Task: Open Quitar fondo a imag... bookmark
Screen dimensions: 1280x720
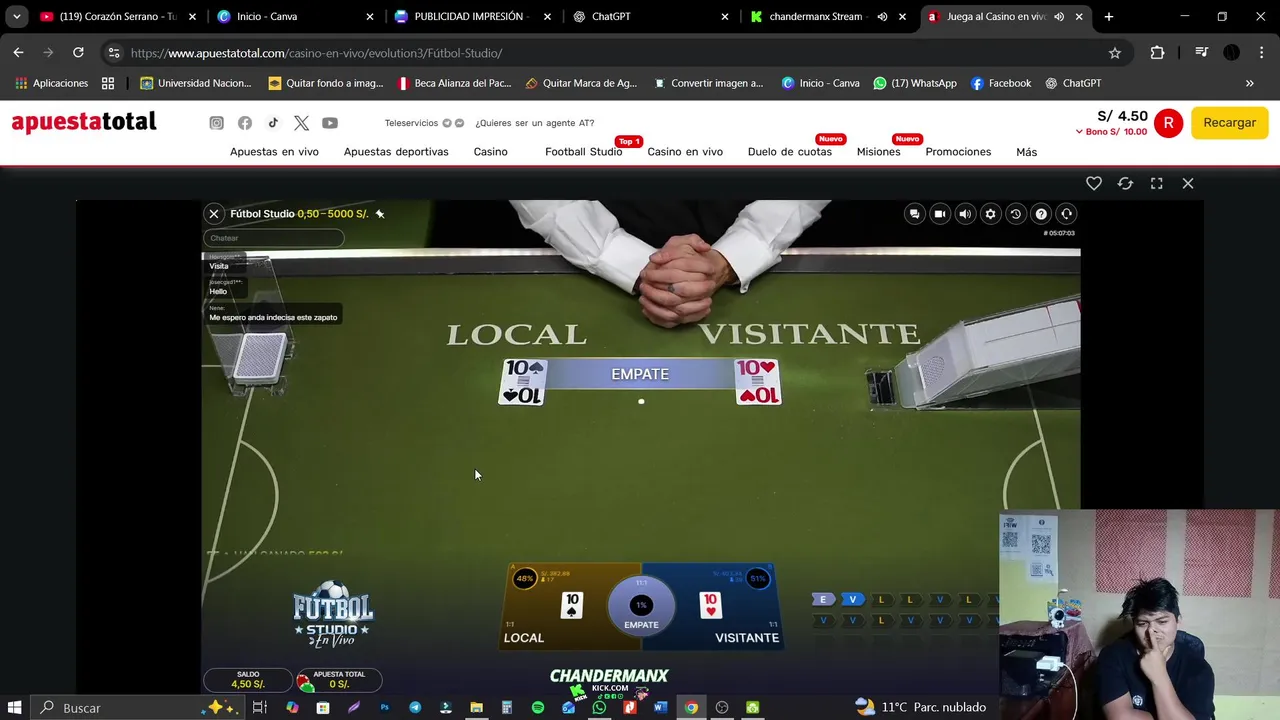Action: tap(326, 83)
